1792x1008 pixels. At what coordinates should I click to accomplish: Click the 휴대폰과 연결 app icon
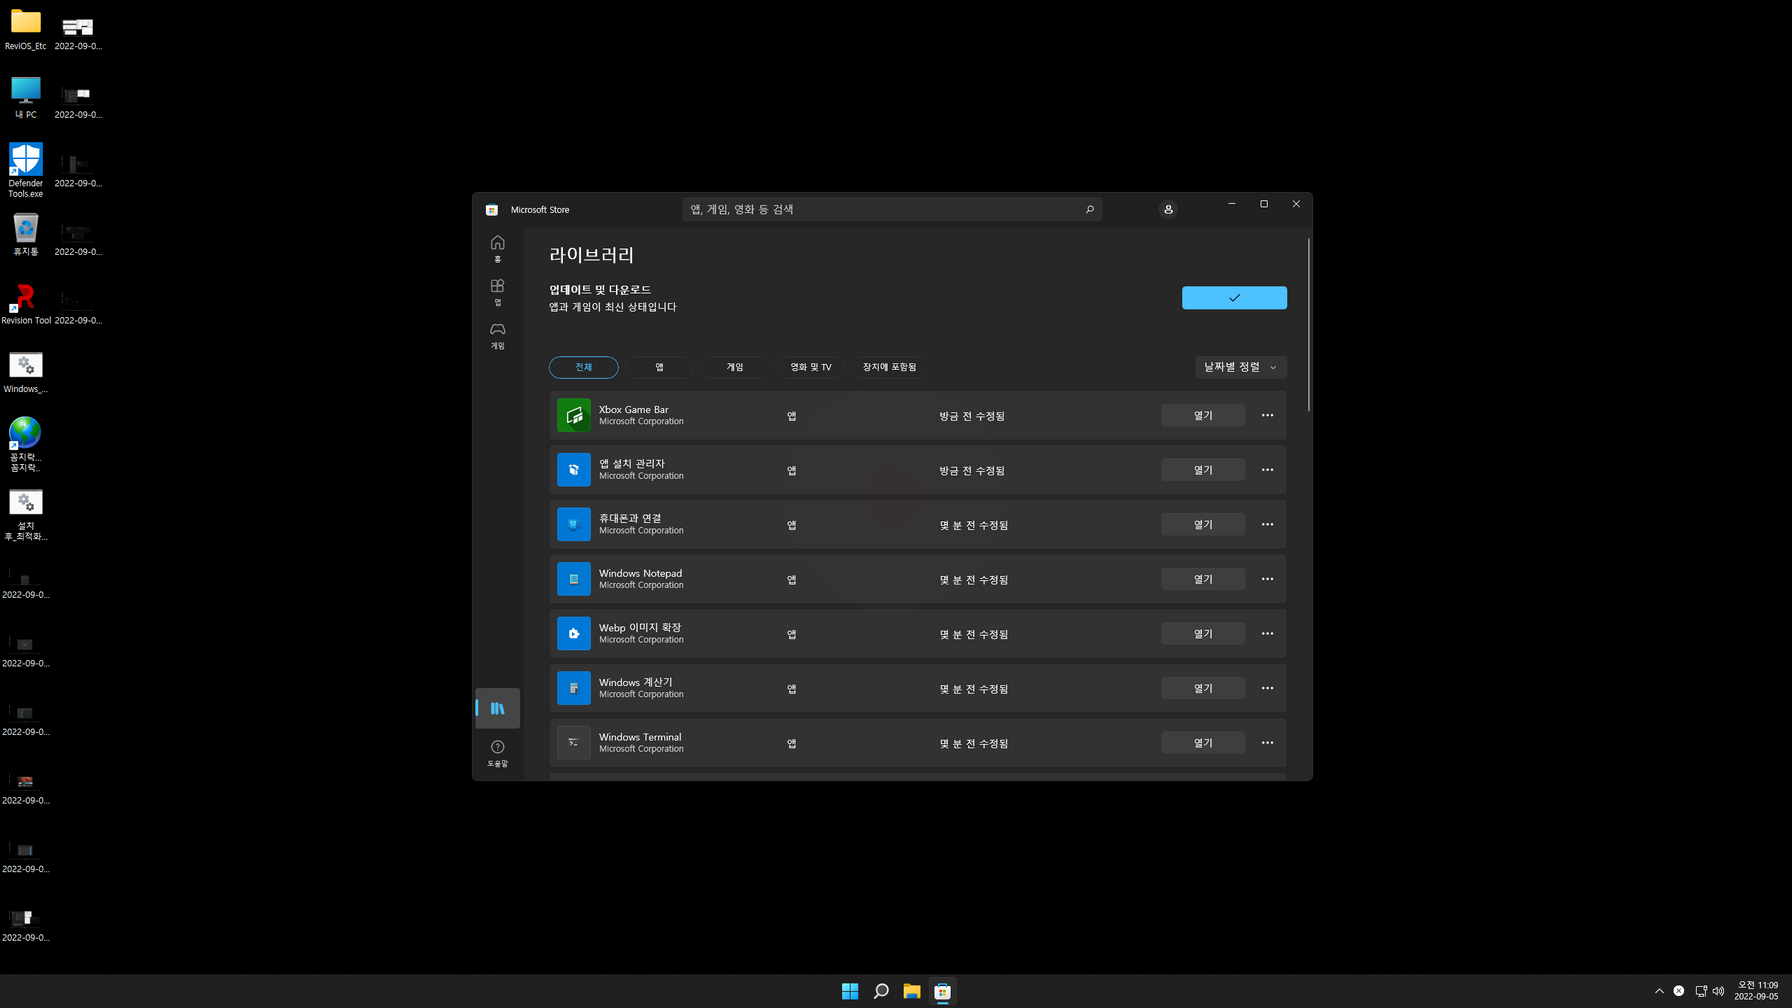tap(574, 524)
